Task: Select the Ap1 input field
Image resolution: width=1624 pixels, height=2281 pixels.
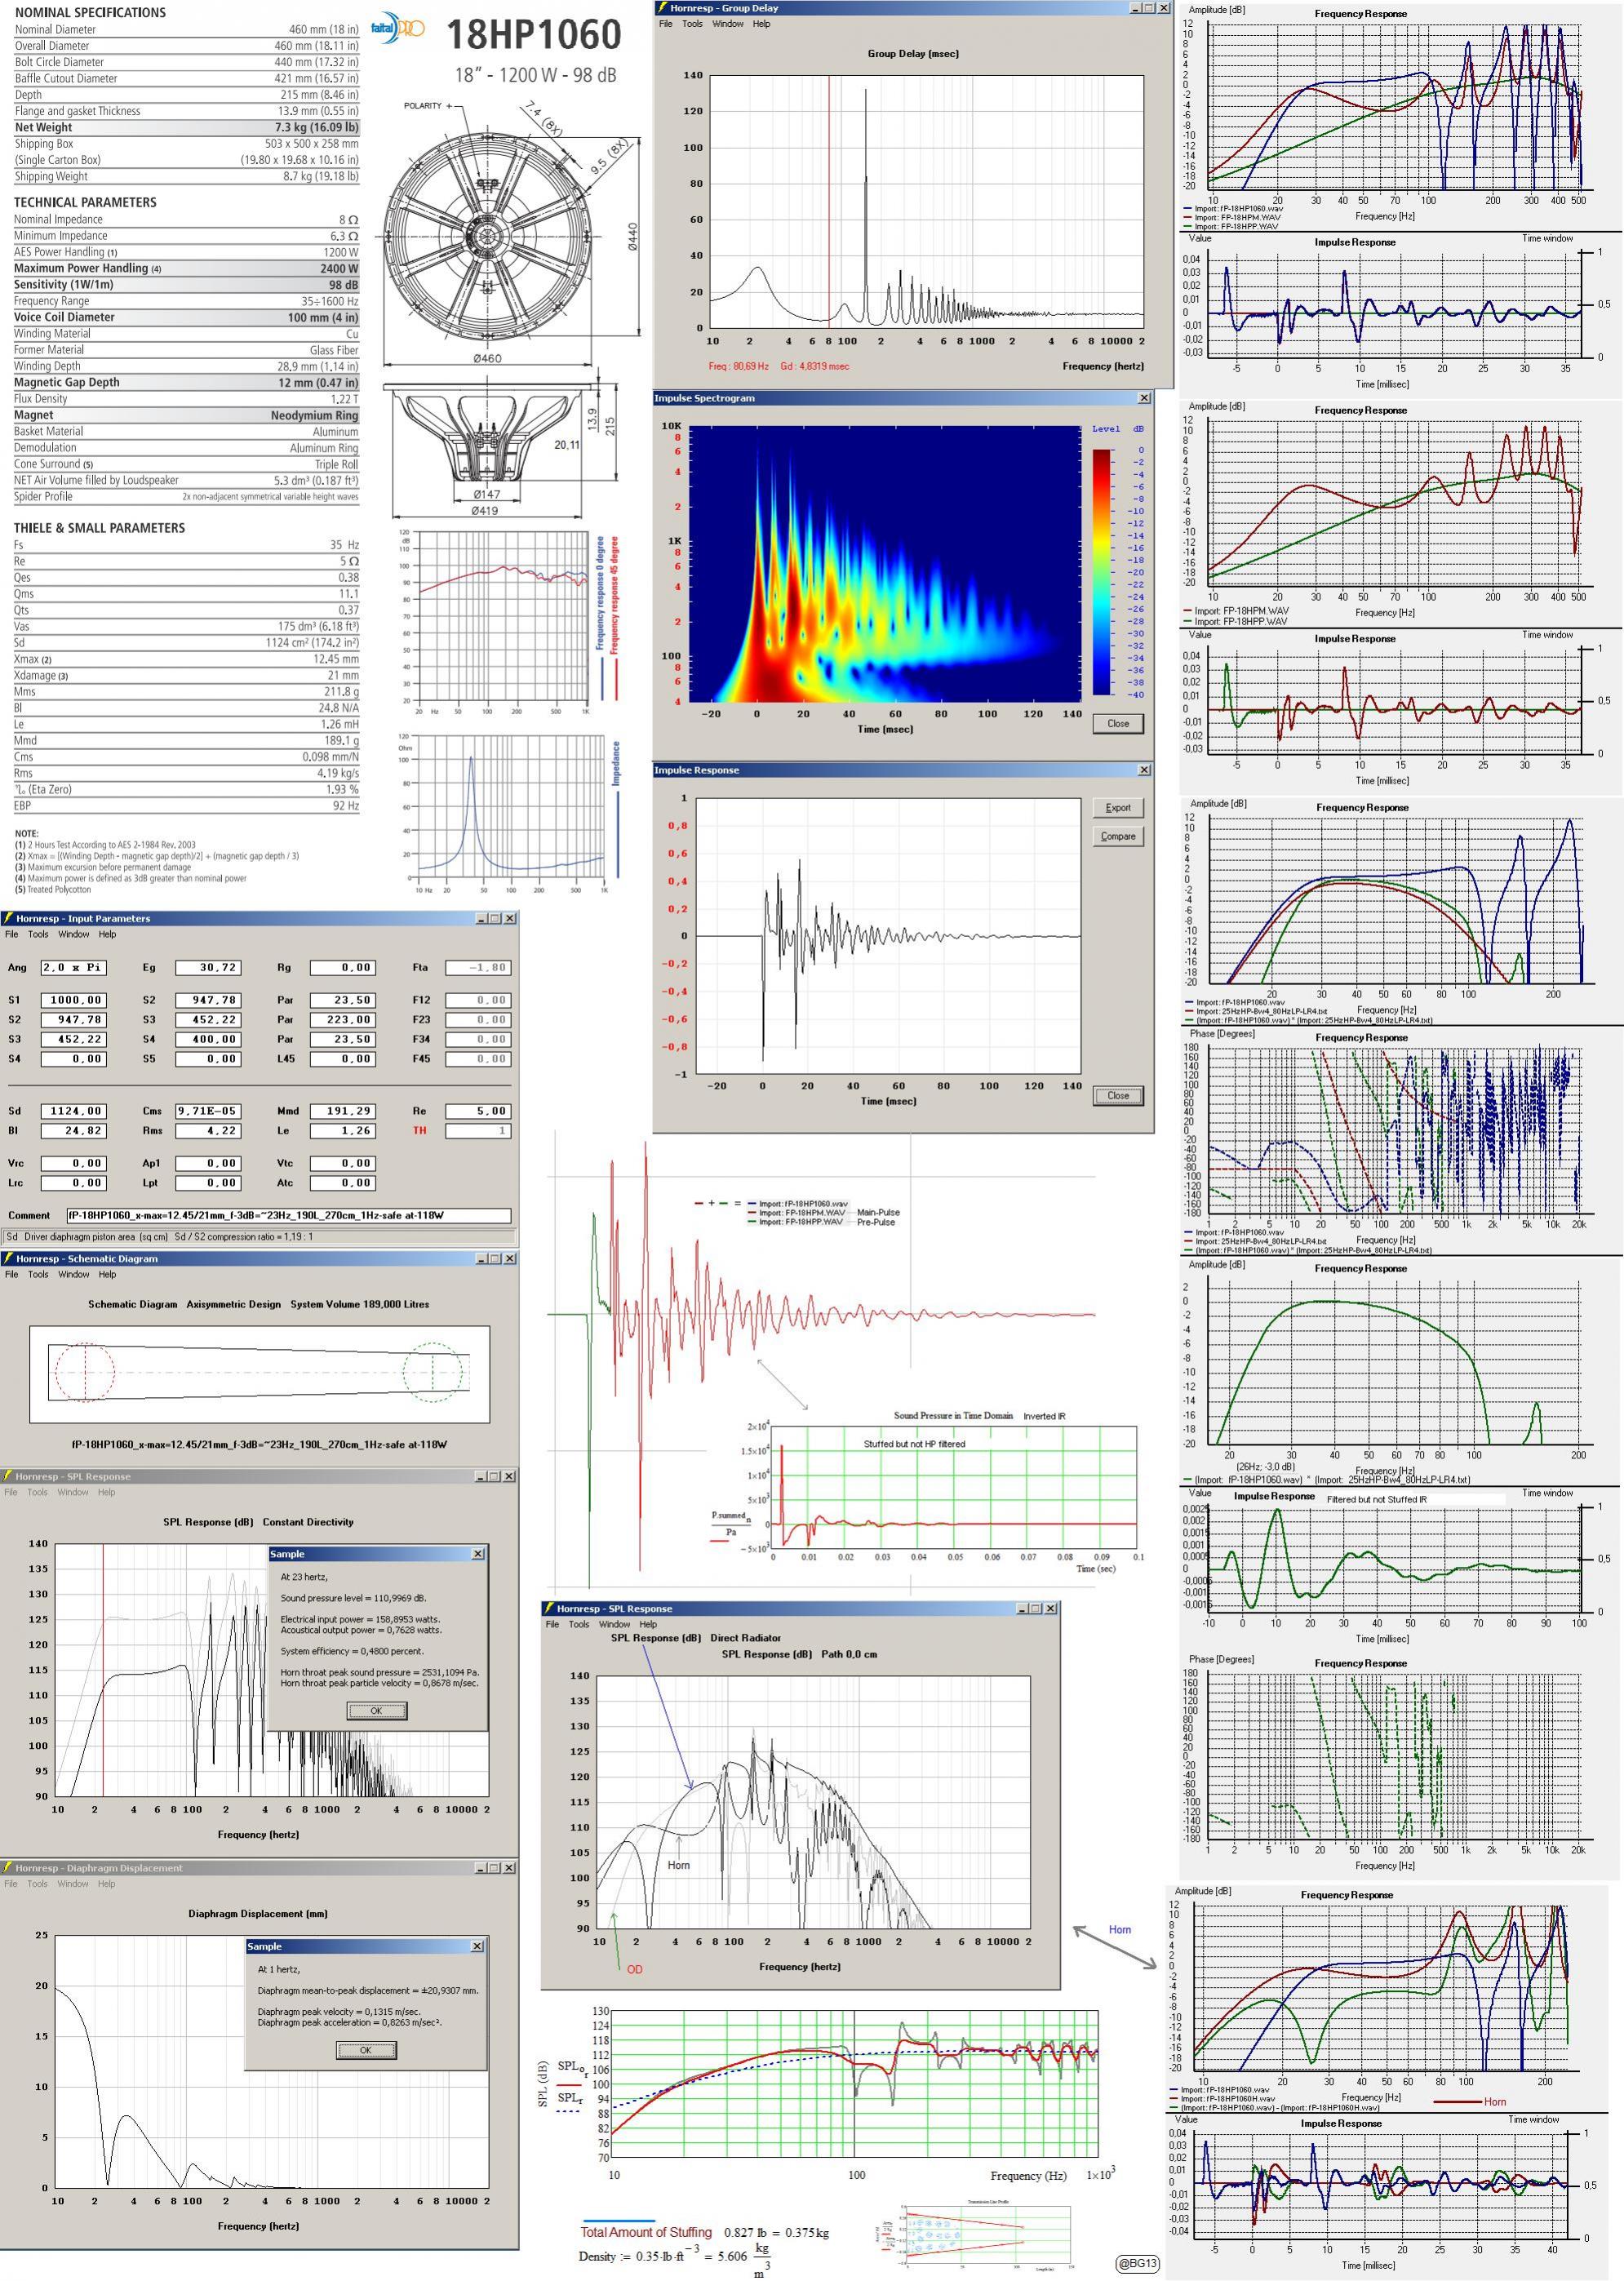Action: 208,1163
